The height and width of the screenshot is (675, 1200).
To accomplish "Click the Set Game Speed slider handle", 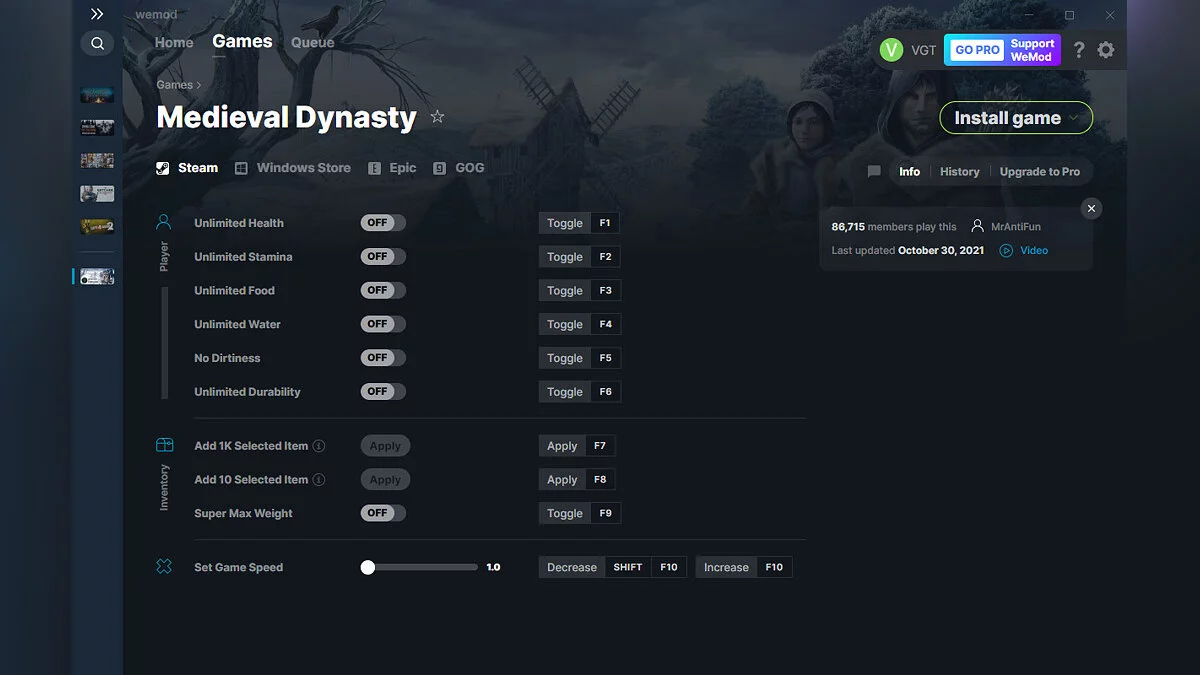I will point(367,566).
